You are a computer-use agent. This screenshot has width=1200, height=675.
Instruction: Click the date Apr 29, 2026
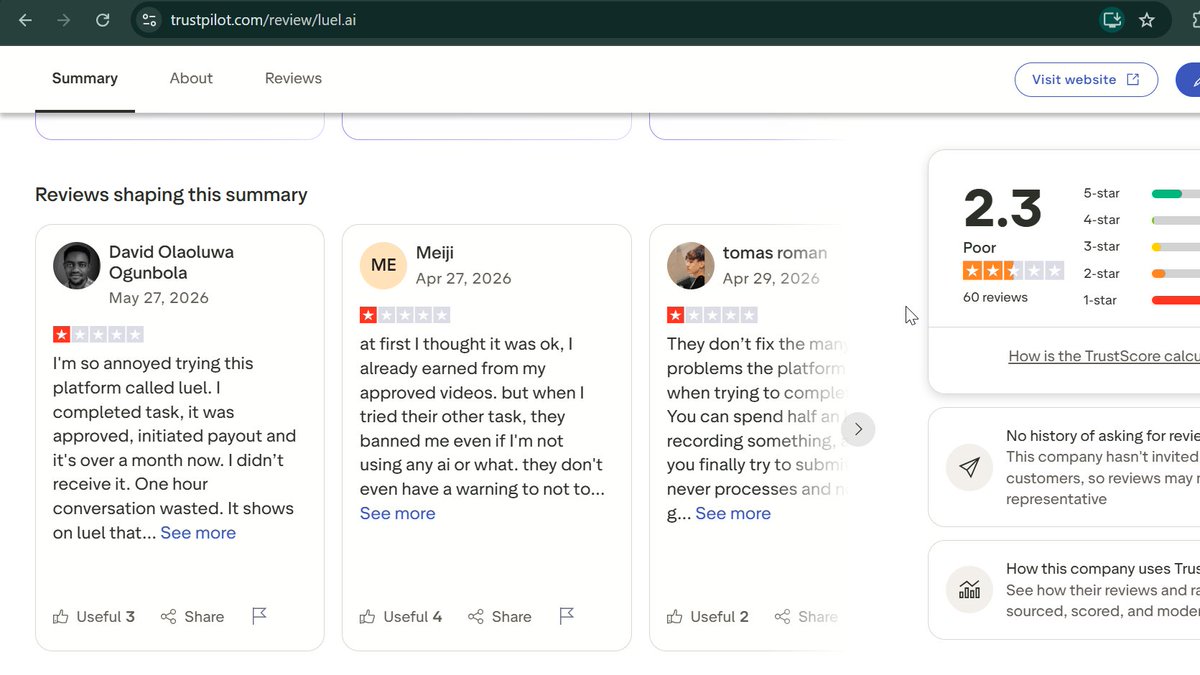(771, 278)
